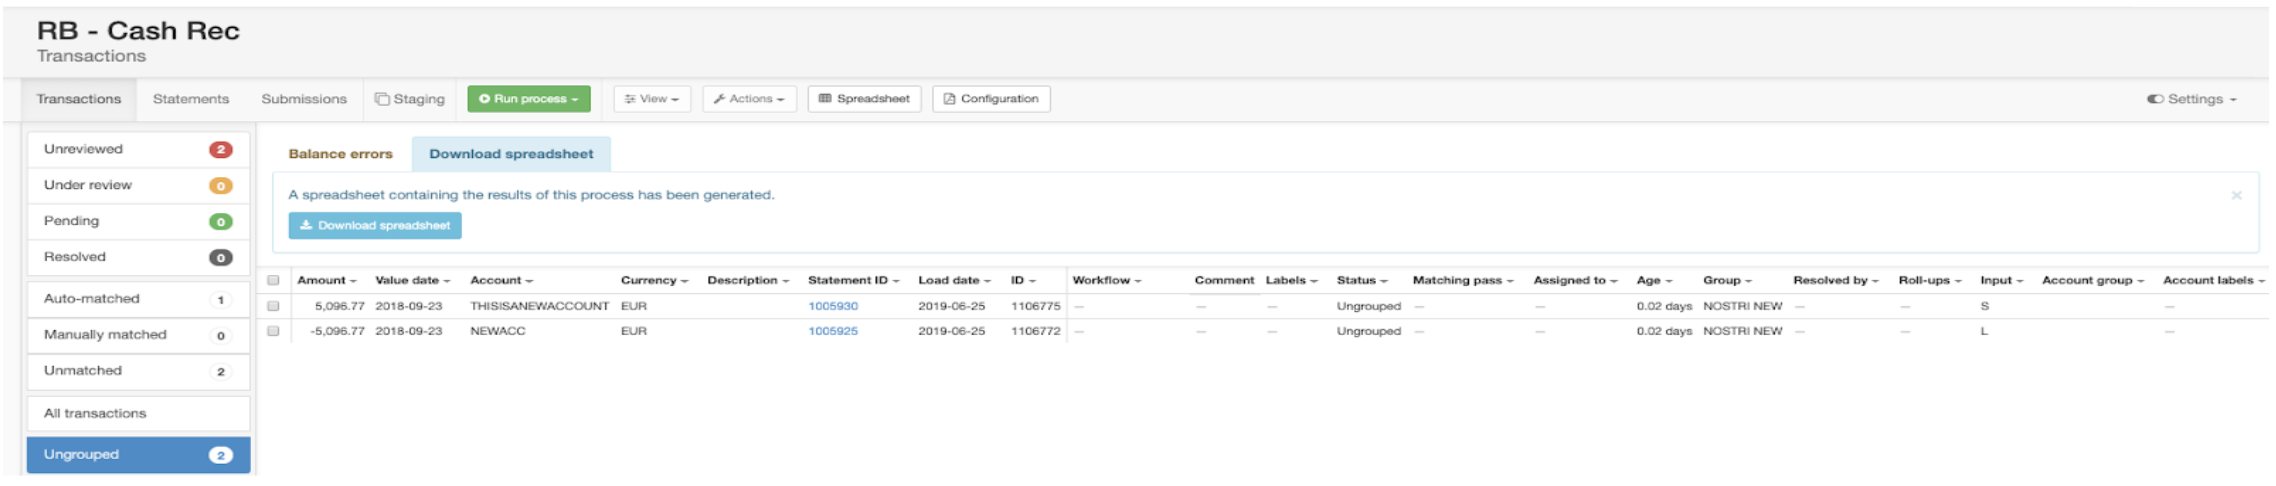Open the Statement ID column menu

tap(854, 281)
